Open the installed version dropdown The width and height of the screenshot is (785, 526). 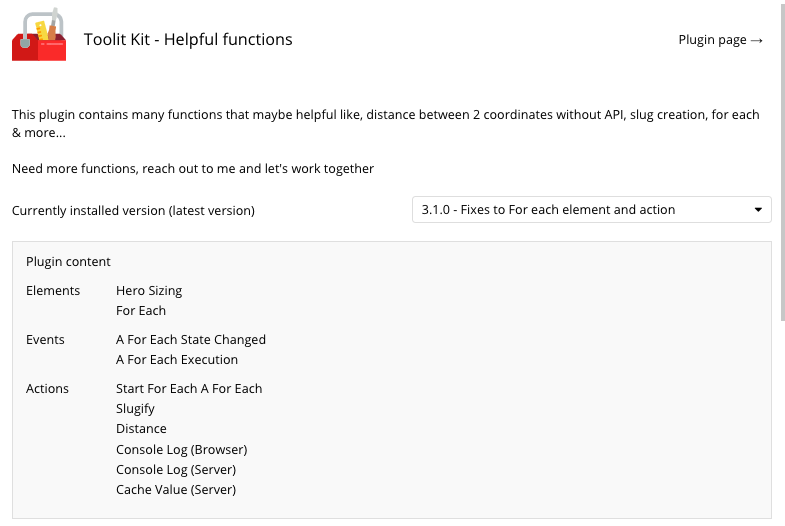click(x=590, y=210)
